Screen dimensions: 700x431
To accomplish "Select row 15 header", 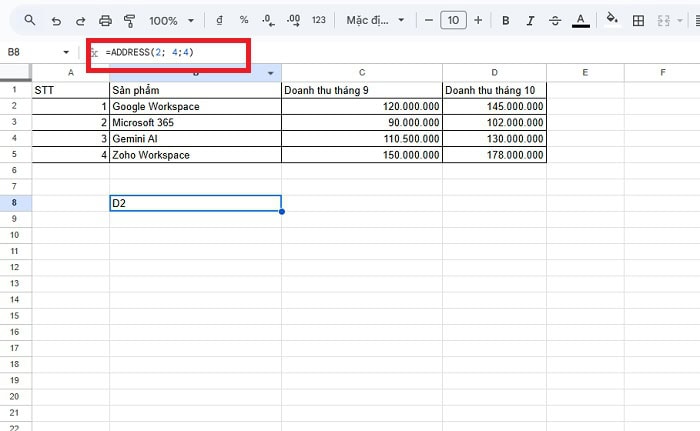I will [x=14, y=316].
